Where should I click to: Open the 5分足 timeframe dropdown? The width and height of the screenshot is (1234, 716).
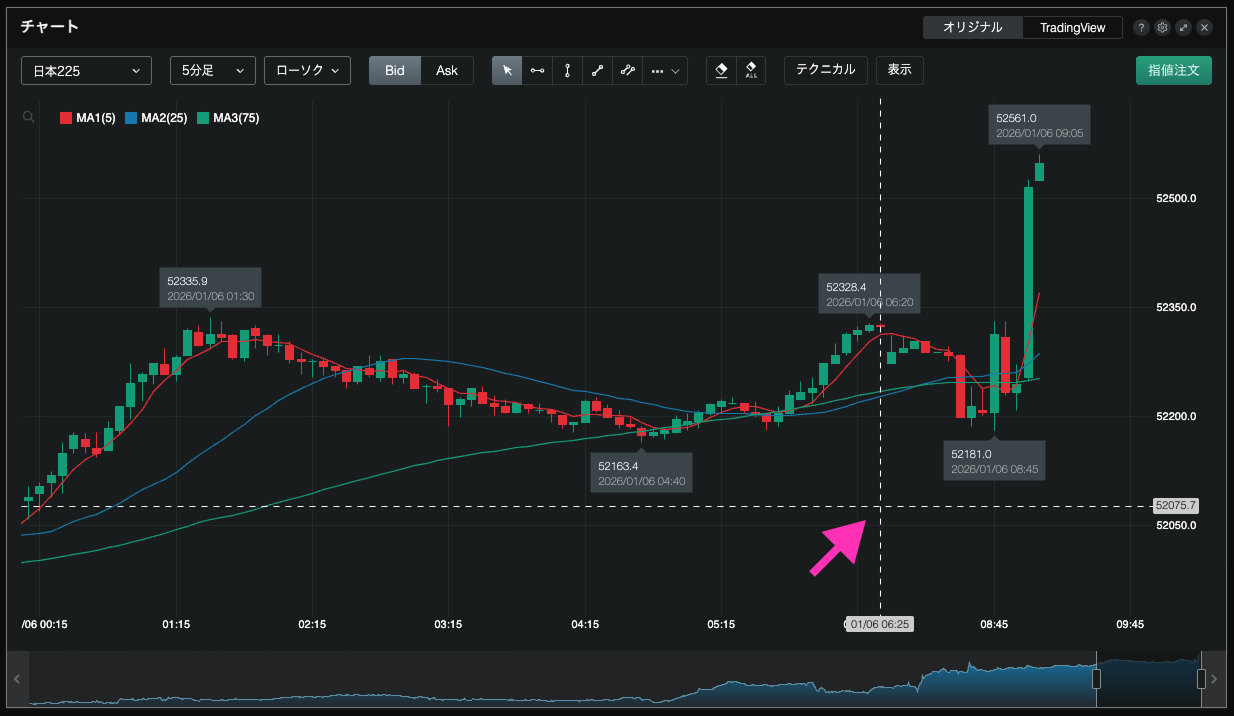212,71
